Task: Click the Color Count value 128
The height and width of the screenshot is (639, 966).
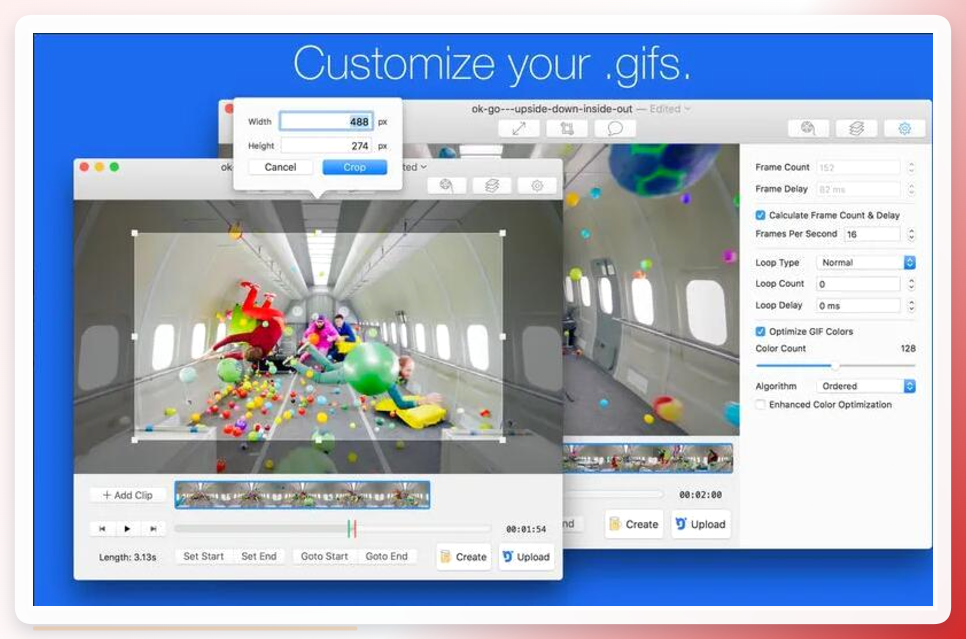Action: (x=907, y=349)
